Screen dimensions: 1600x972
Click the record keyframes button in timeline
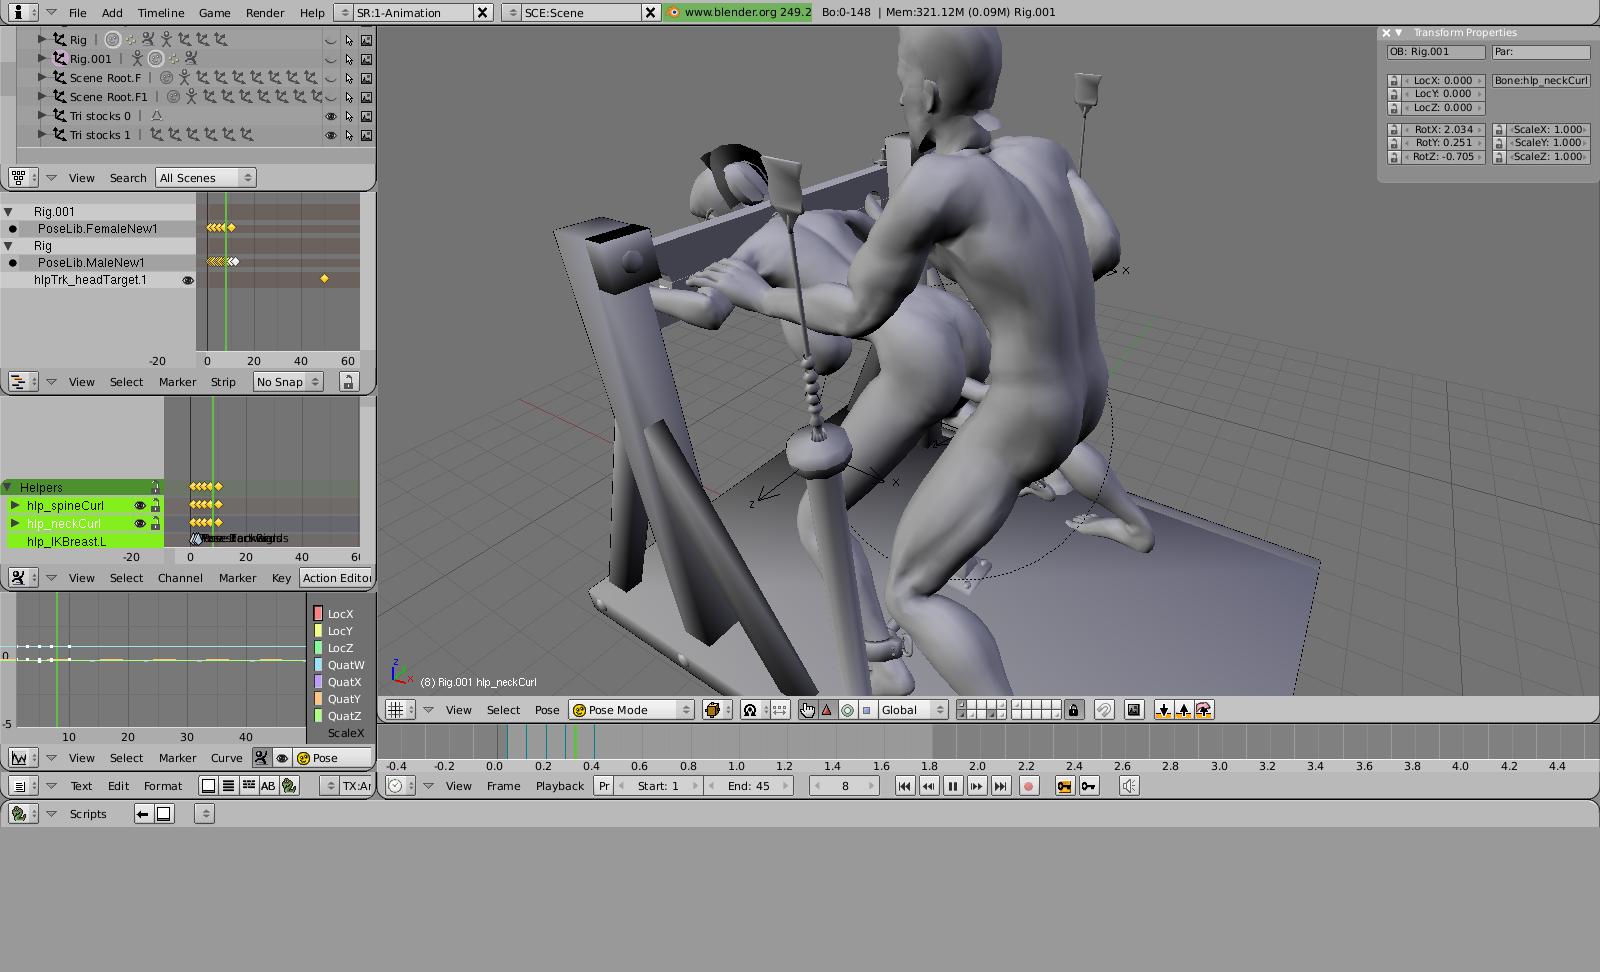coord(1028,786)
